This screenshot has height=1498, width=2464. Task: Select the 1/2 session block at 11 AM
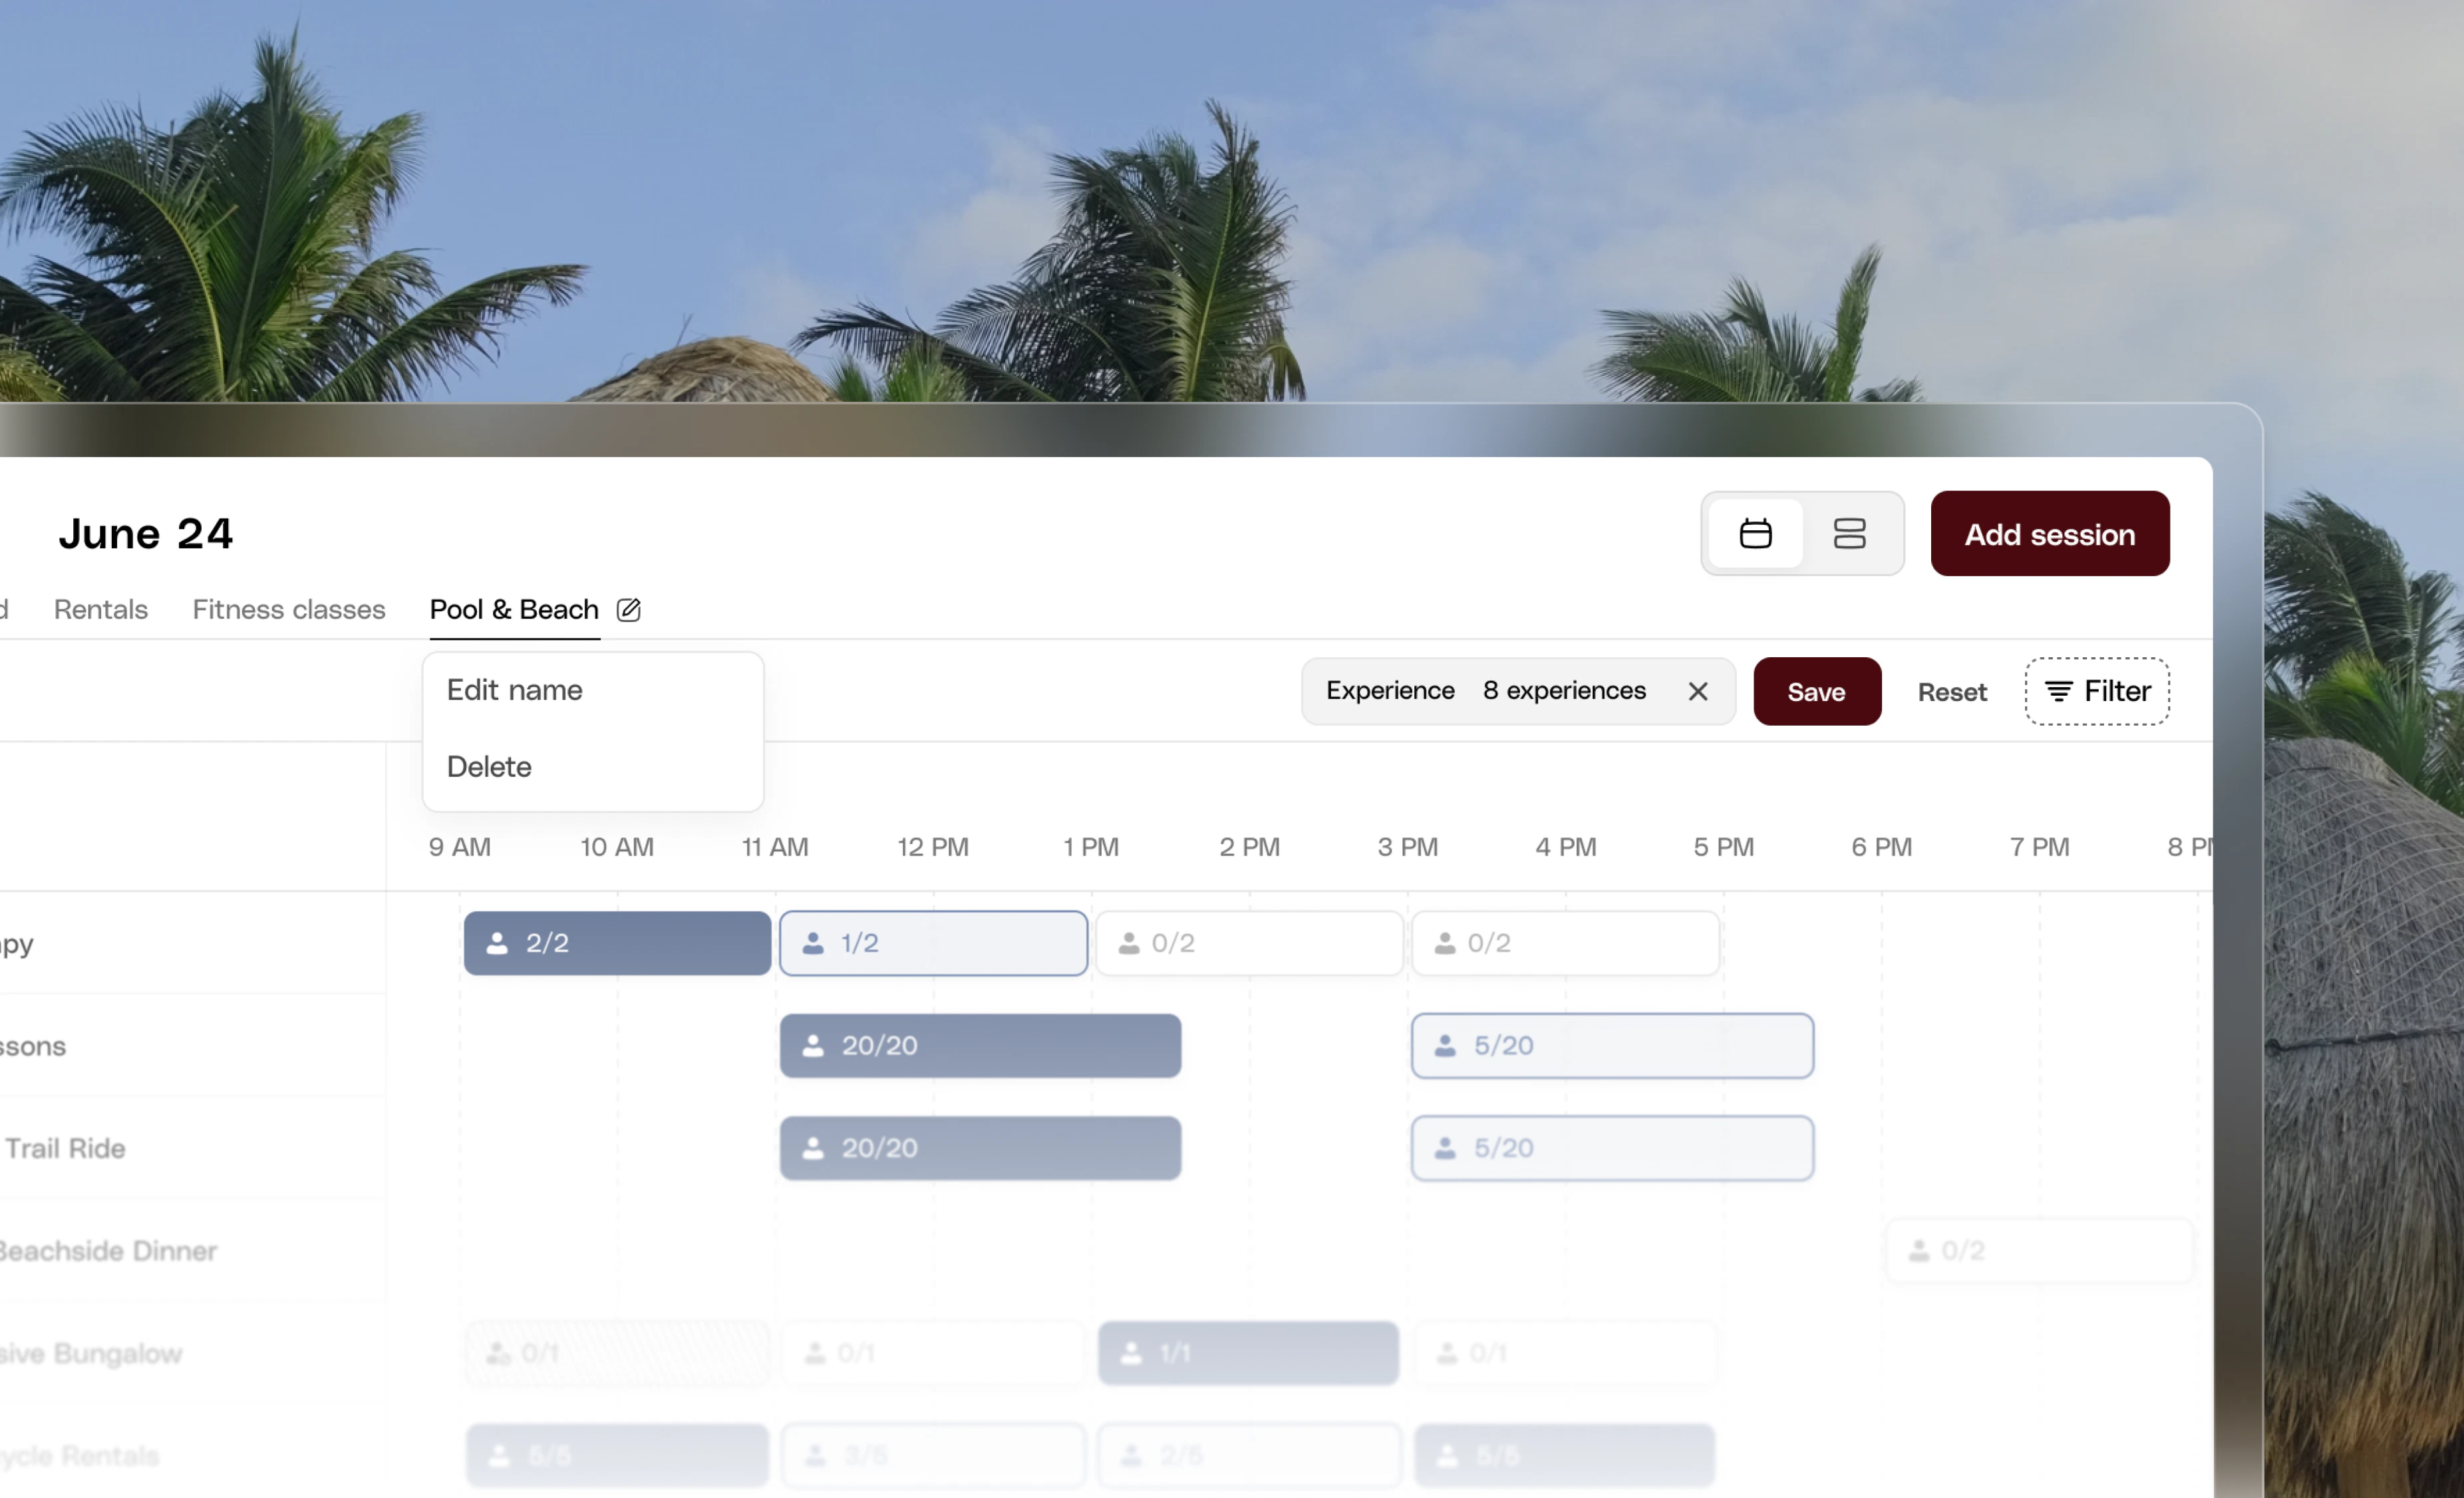coord(933,943)
